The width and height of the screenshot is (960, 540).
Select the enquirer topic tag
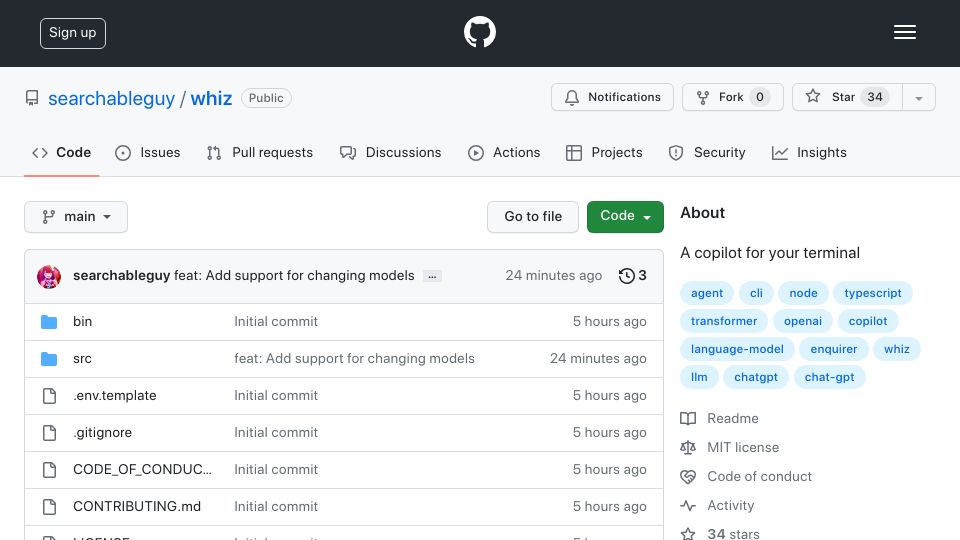coord(834,350)
